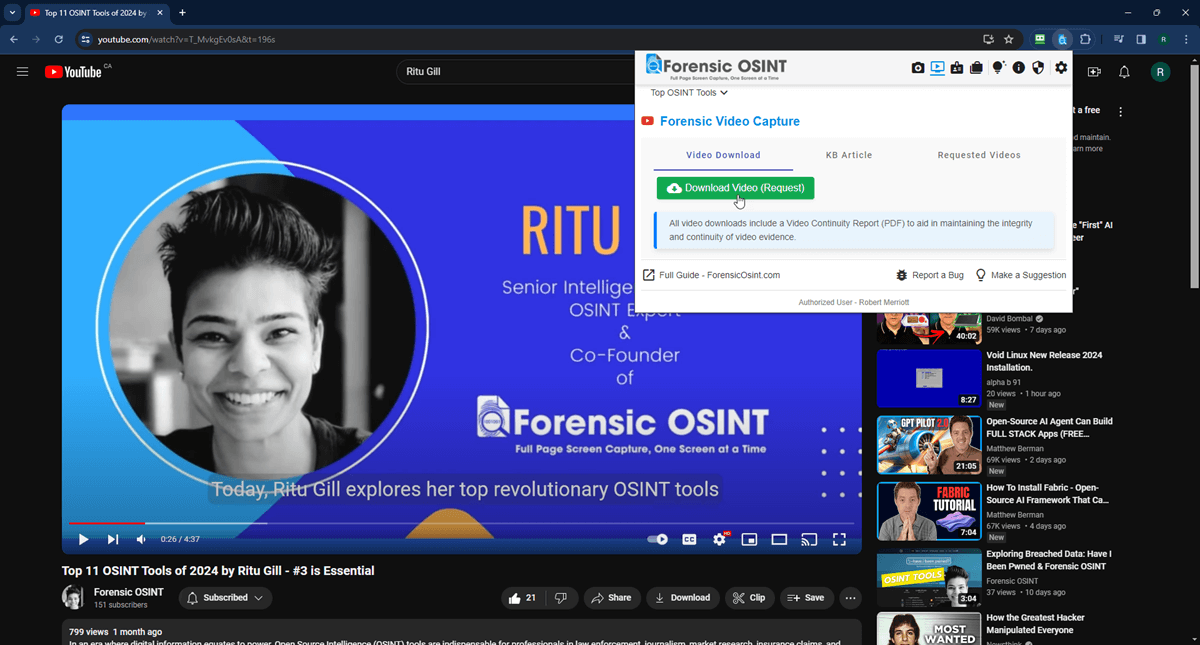
Task: Click the YouTube Download button below the video
Action: (x=683, y=598)
